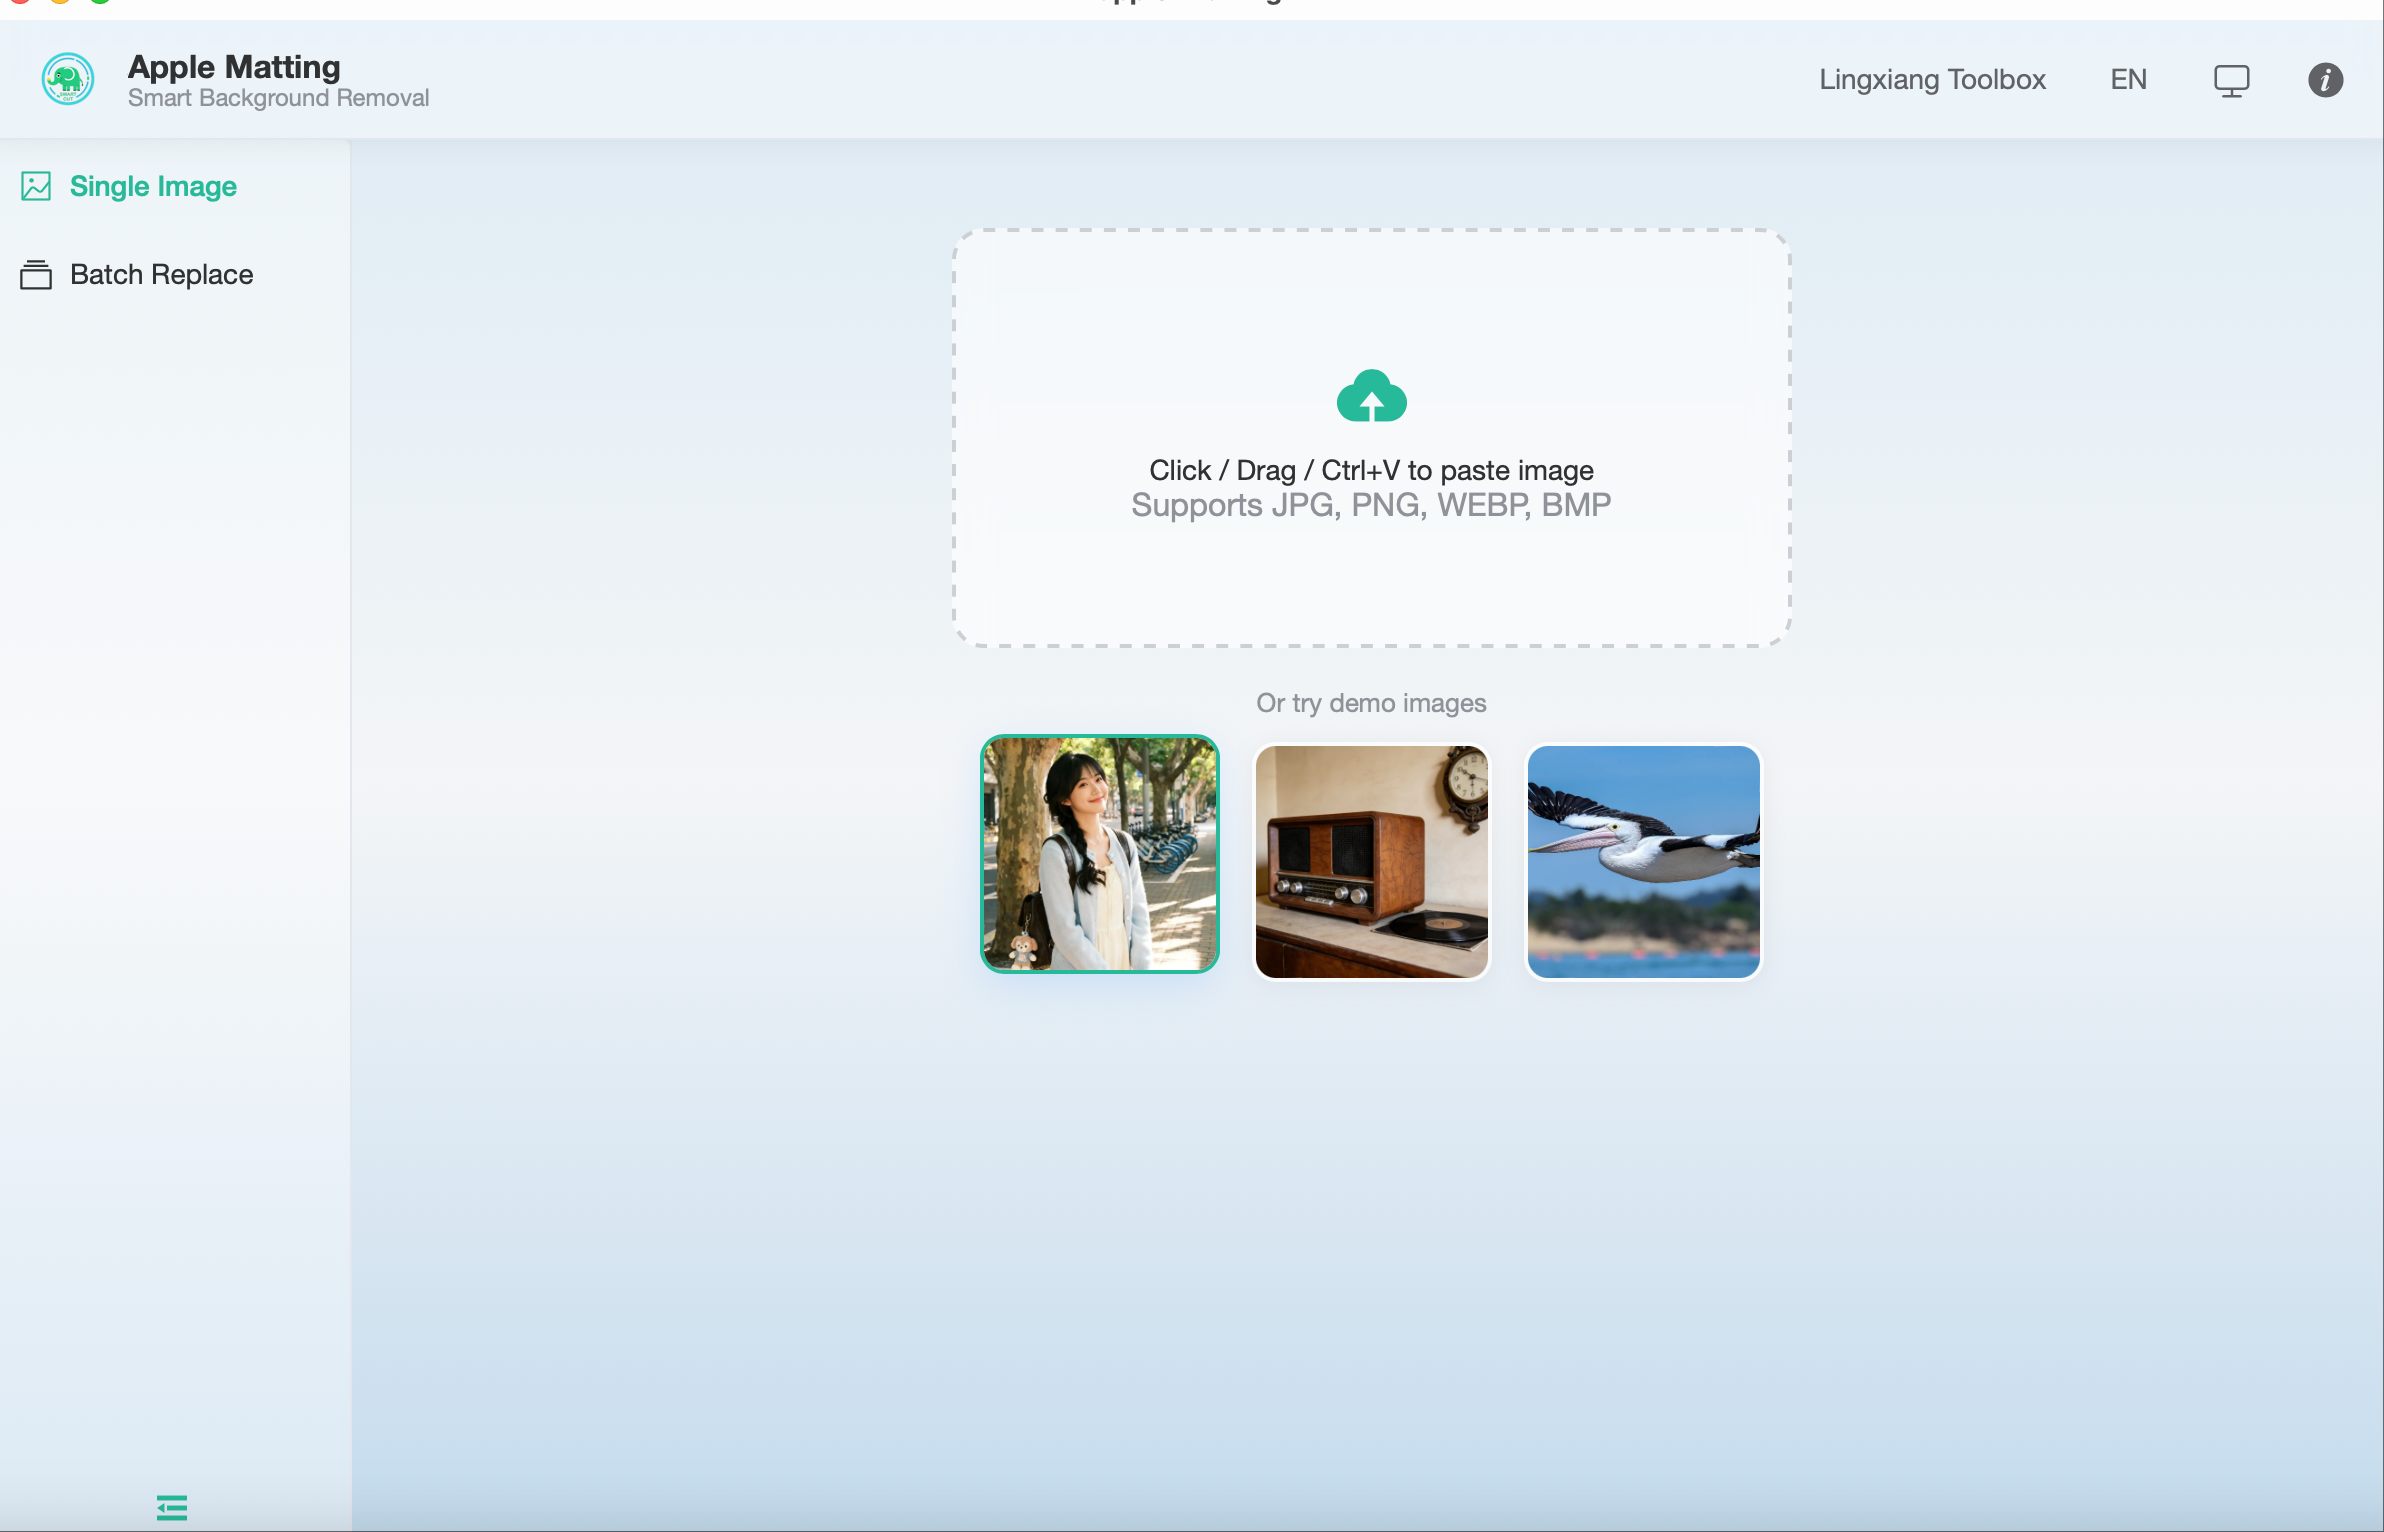Switch to the Batch Replace tab label
This screenshot has height=1532, width=2384.
[x=161, y=275]
